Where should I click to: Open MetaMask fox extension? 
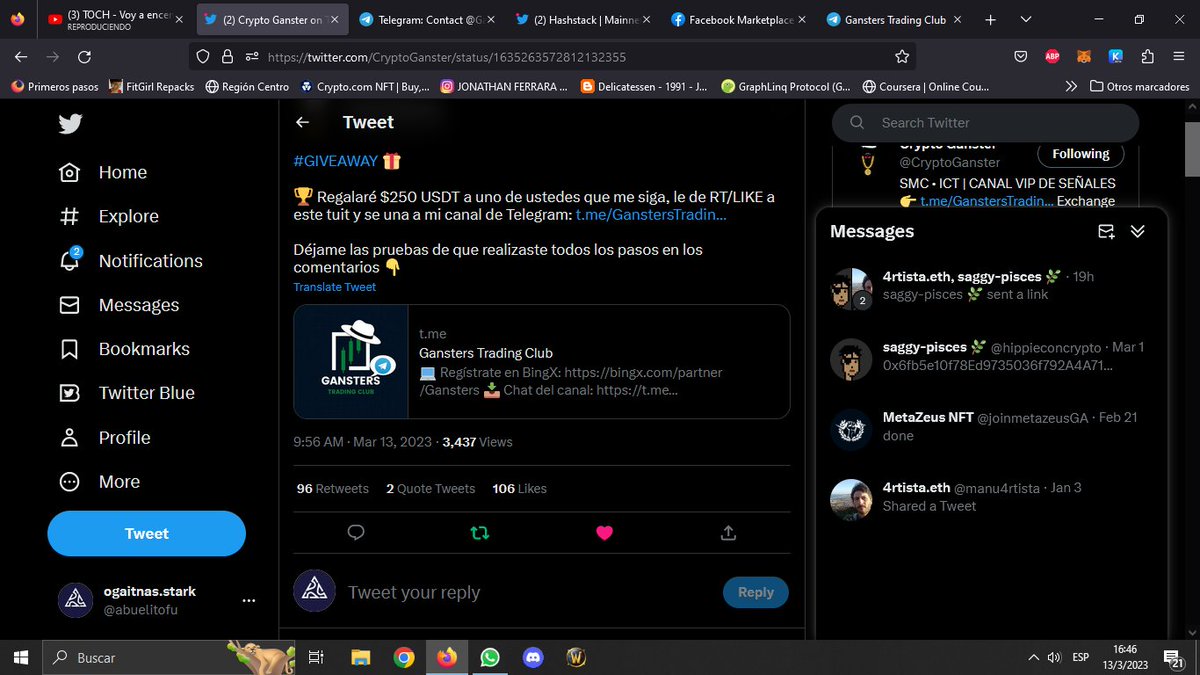(x=1084, y=57)
